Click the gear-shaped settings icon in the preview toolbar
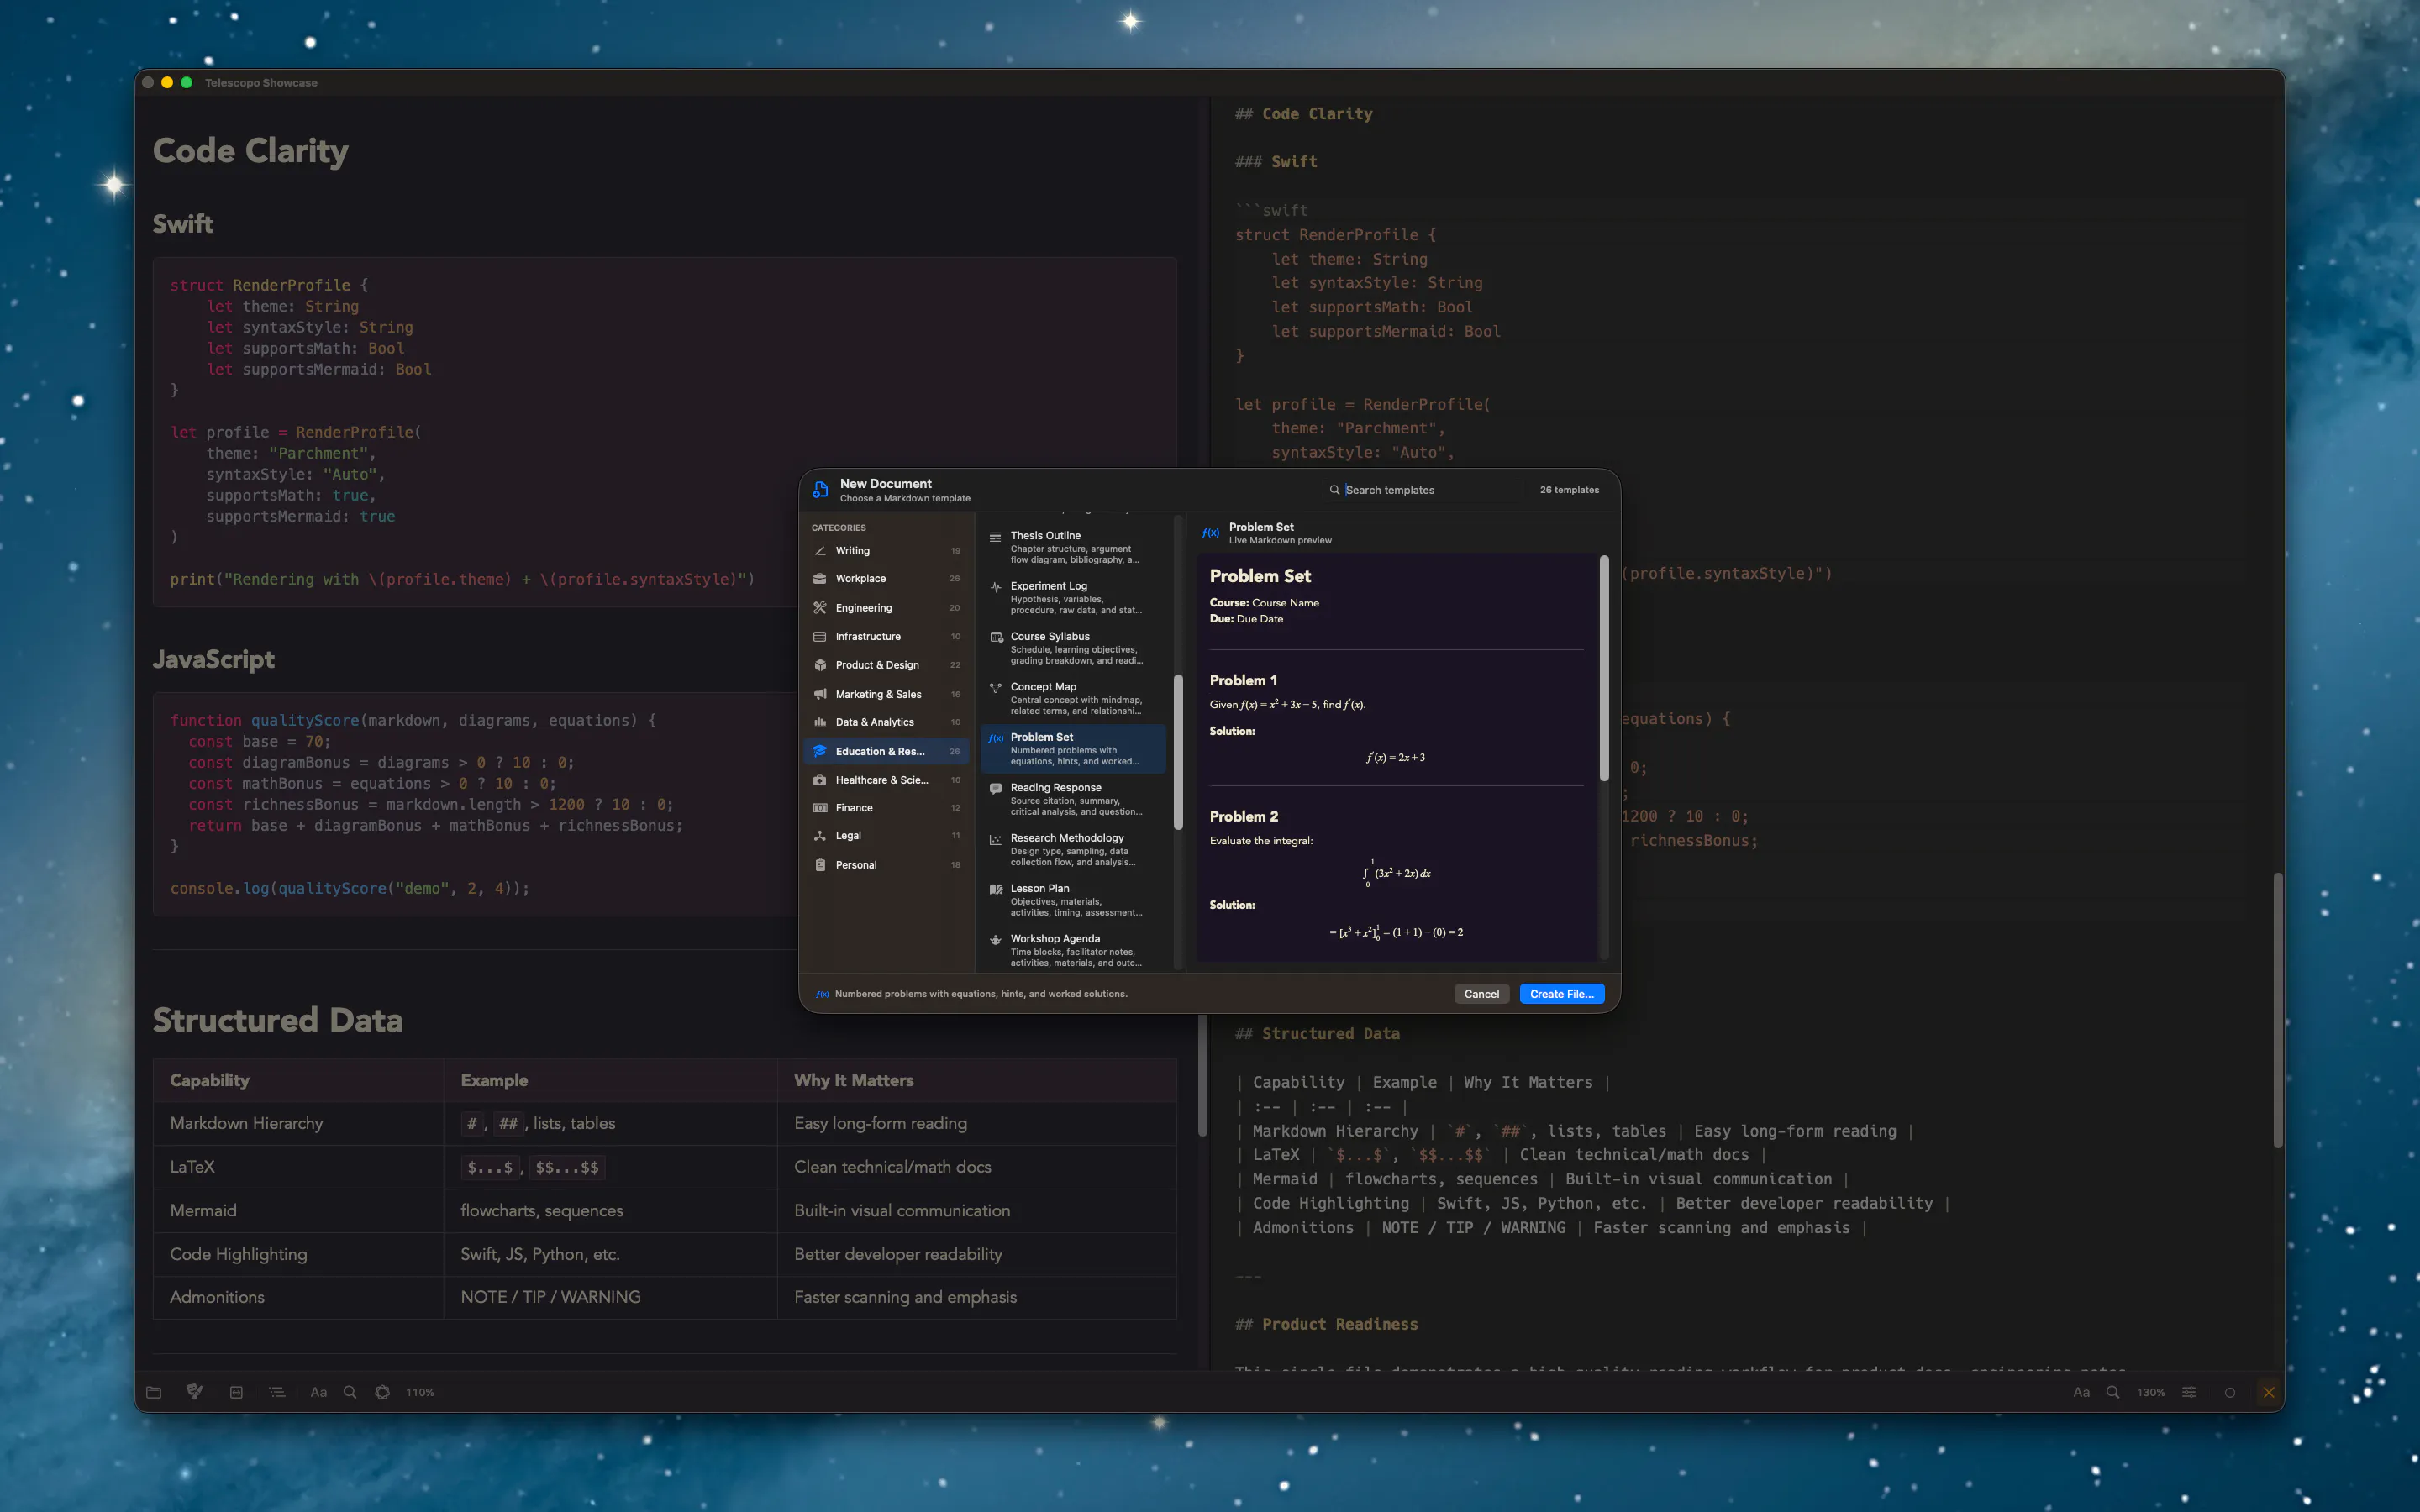 [382, 1392]
